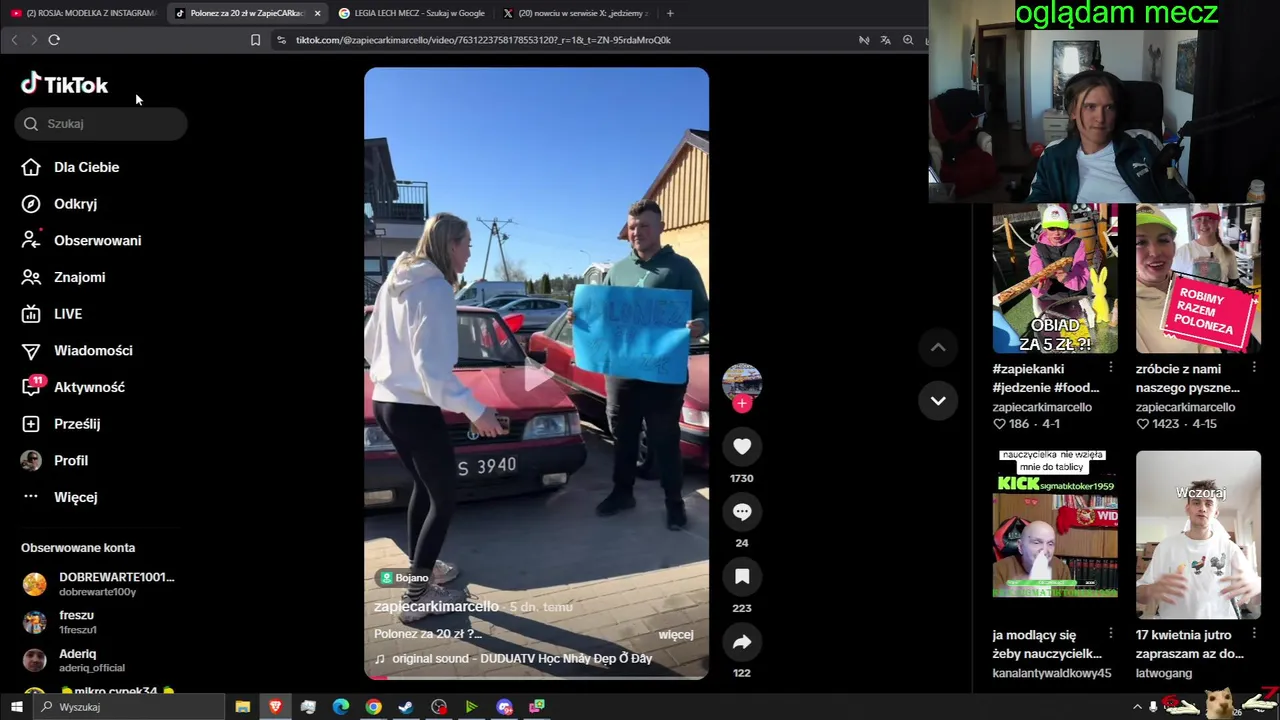Open creator avatar beside the video
Viewport: 1280px width, 720px height.
coord(742,382)
